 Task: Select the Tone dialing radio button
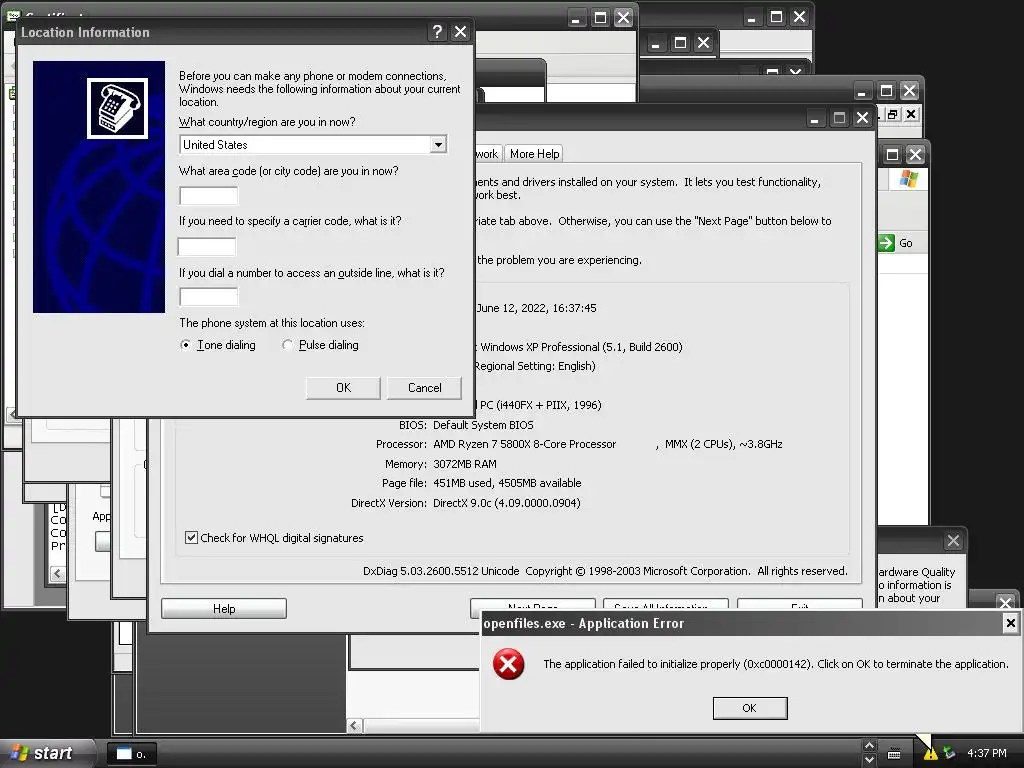(186, 345)
